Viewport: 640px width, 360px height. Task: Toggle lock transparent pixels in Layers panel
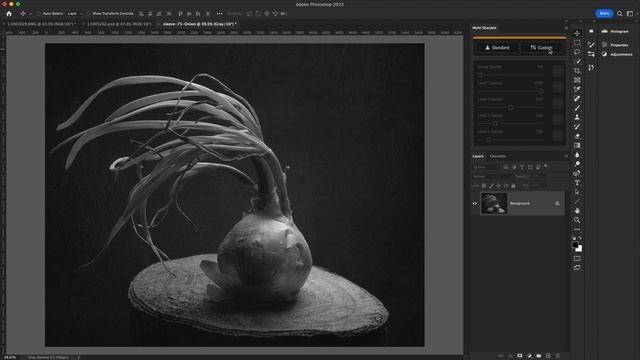[484, 186]
